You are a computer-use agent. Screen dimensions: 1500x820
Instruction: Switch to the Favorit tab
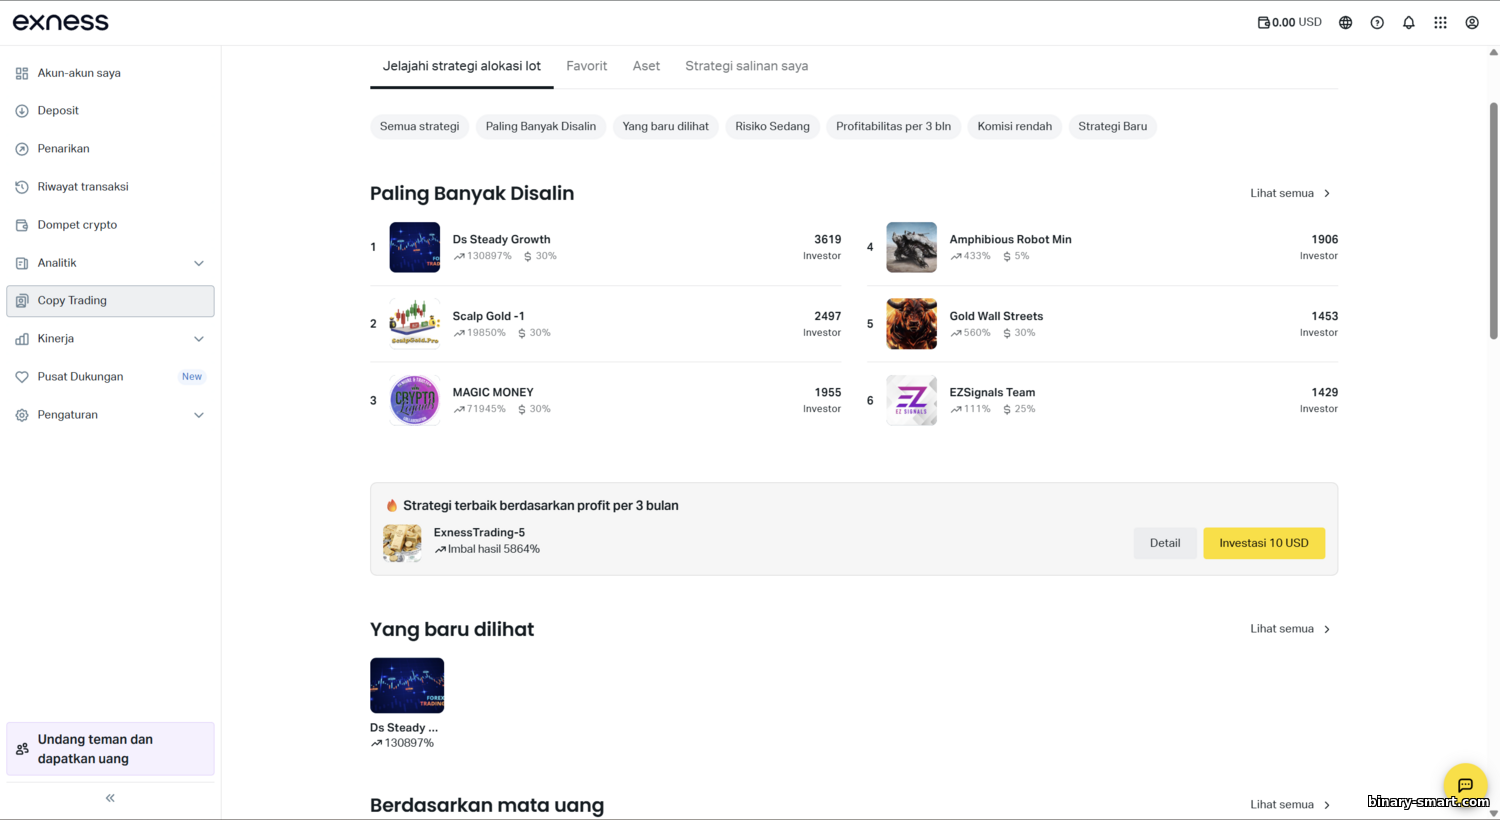point(586,66)
